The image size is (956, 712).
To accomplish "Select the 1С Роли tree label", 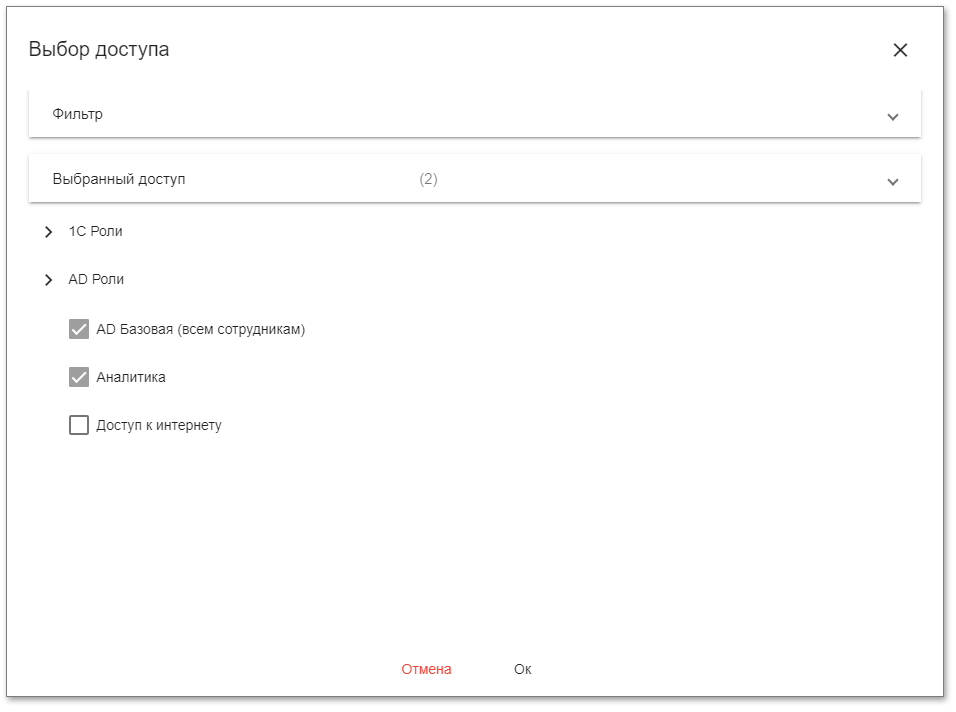I will (x=95, y=231).
